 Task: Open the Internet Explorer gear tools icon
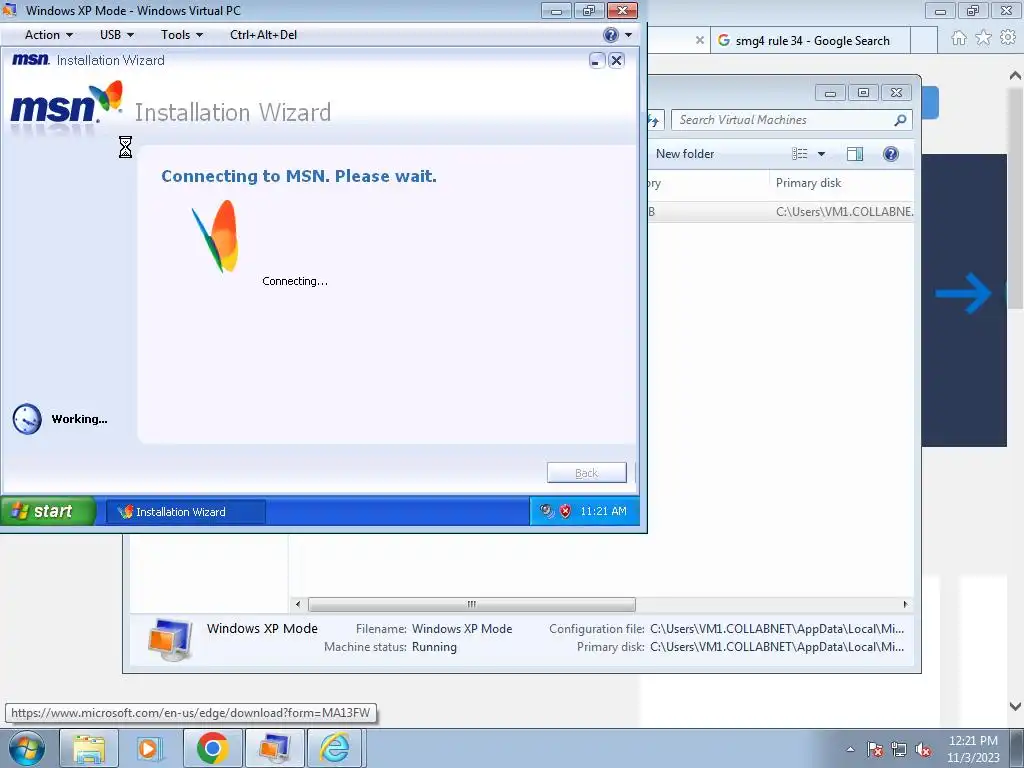point(1008,38)
